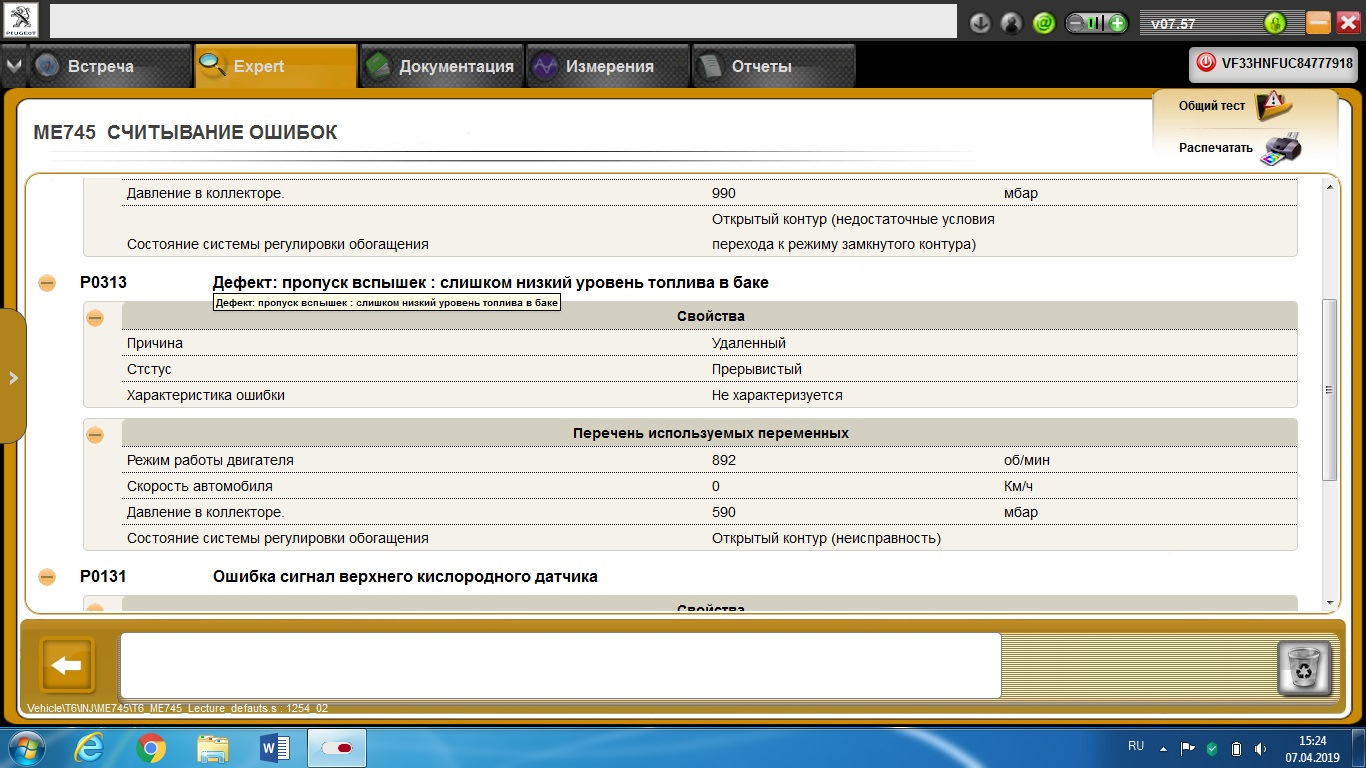Image resolution: width=1366 pixels, height=768 pixels.
Task: Click the value Открытый контур (неисправность)
Action: point(827,538)
